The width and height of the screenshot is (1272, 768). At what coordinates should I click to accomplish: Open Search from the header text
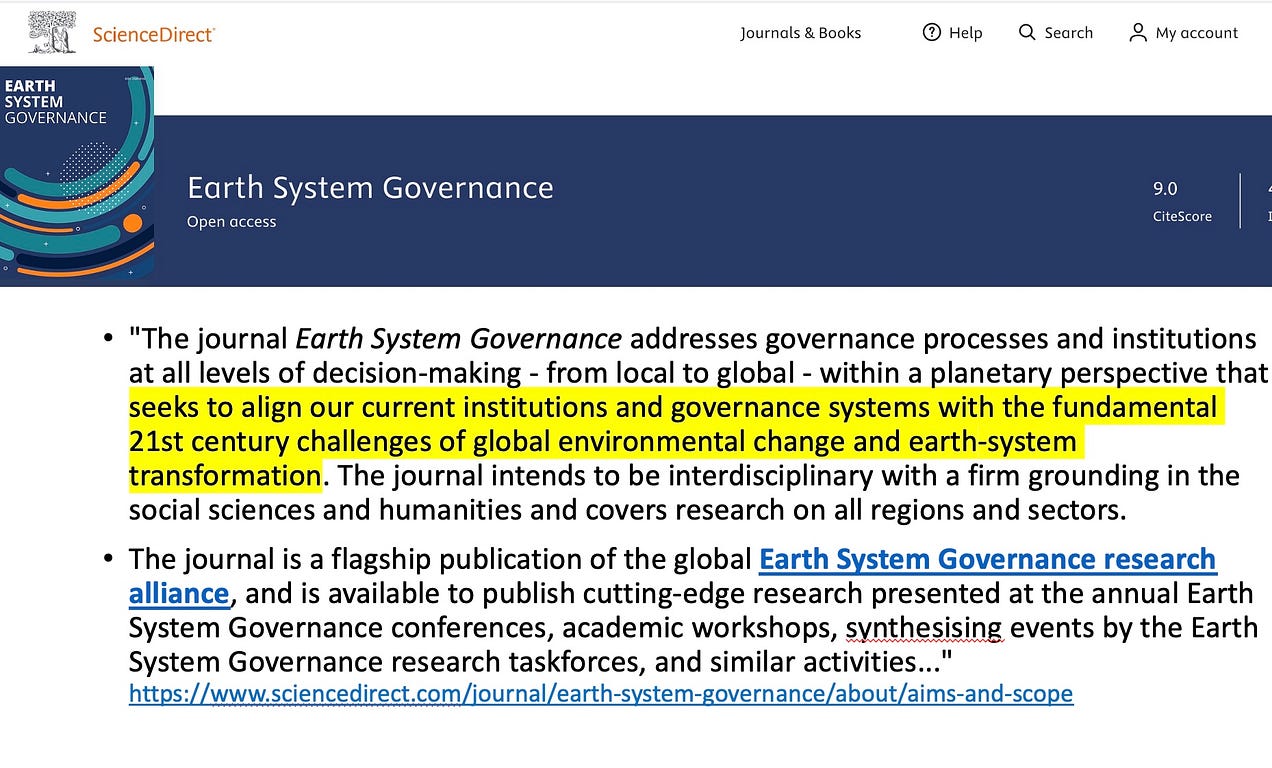click(x=1069, y=33)
